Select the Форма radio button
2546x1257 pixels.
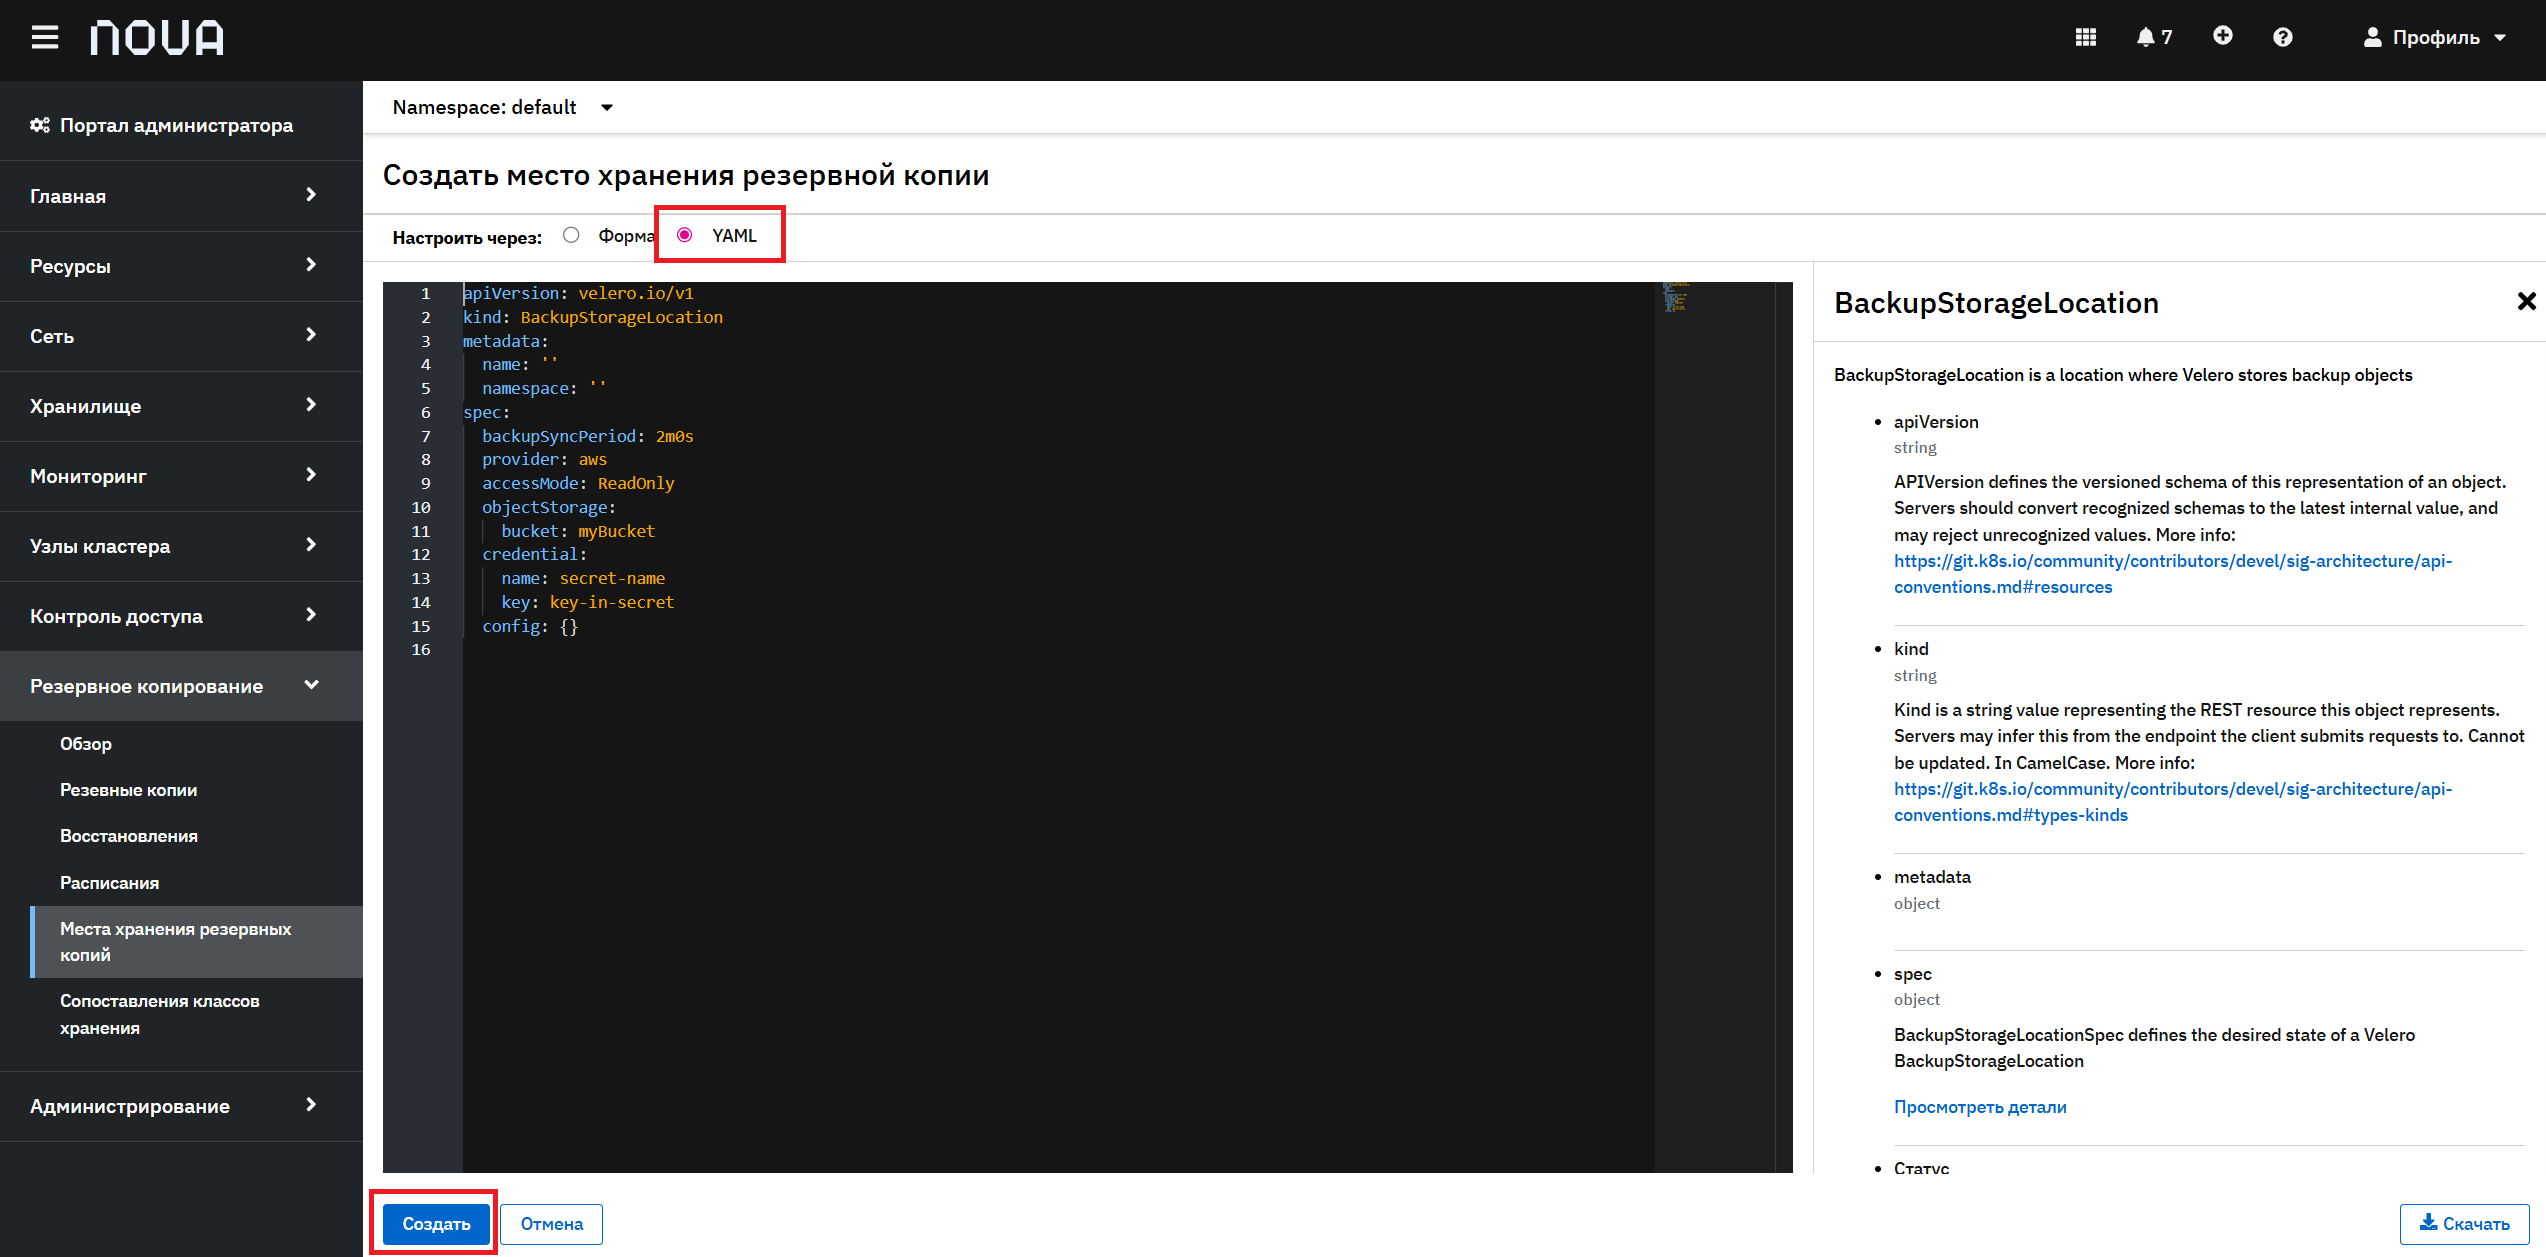click(571, 235)
